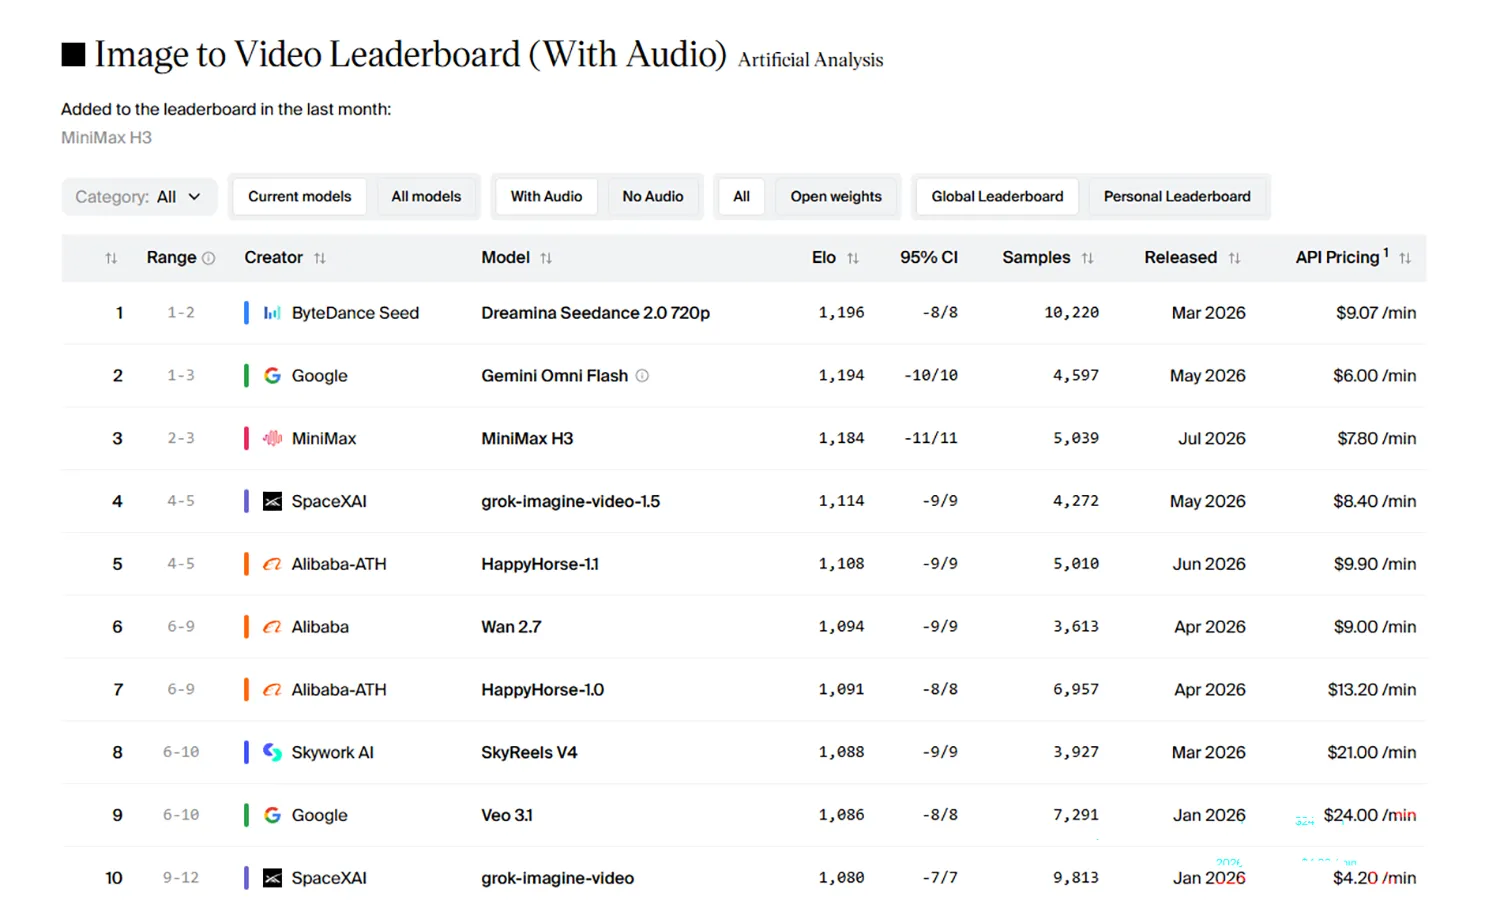The height and width of the screenshot is (904, 1500).
Task: Select the Personal Leaderboard tab
Action: pos(1177,197)
